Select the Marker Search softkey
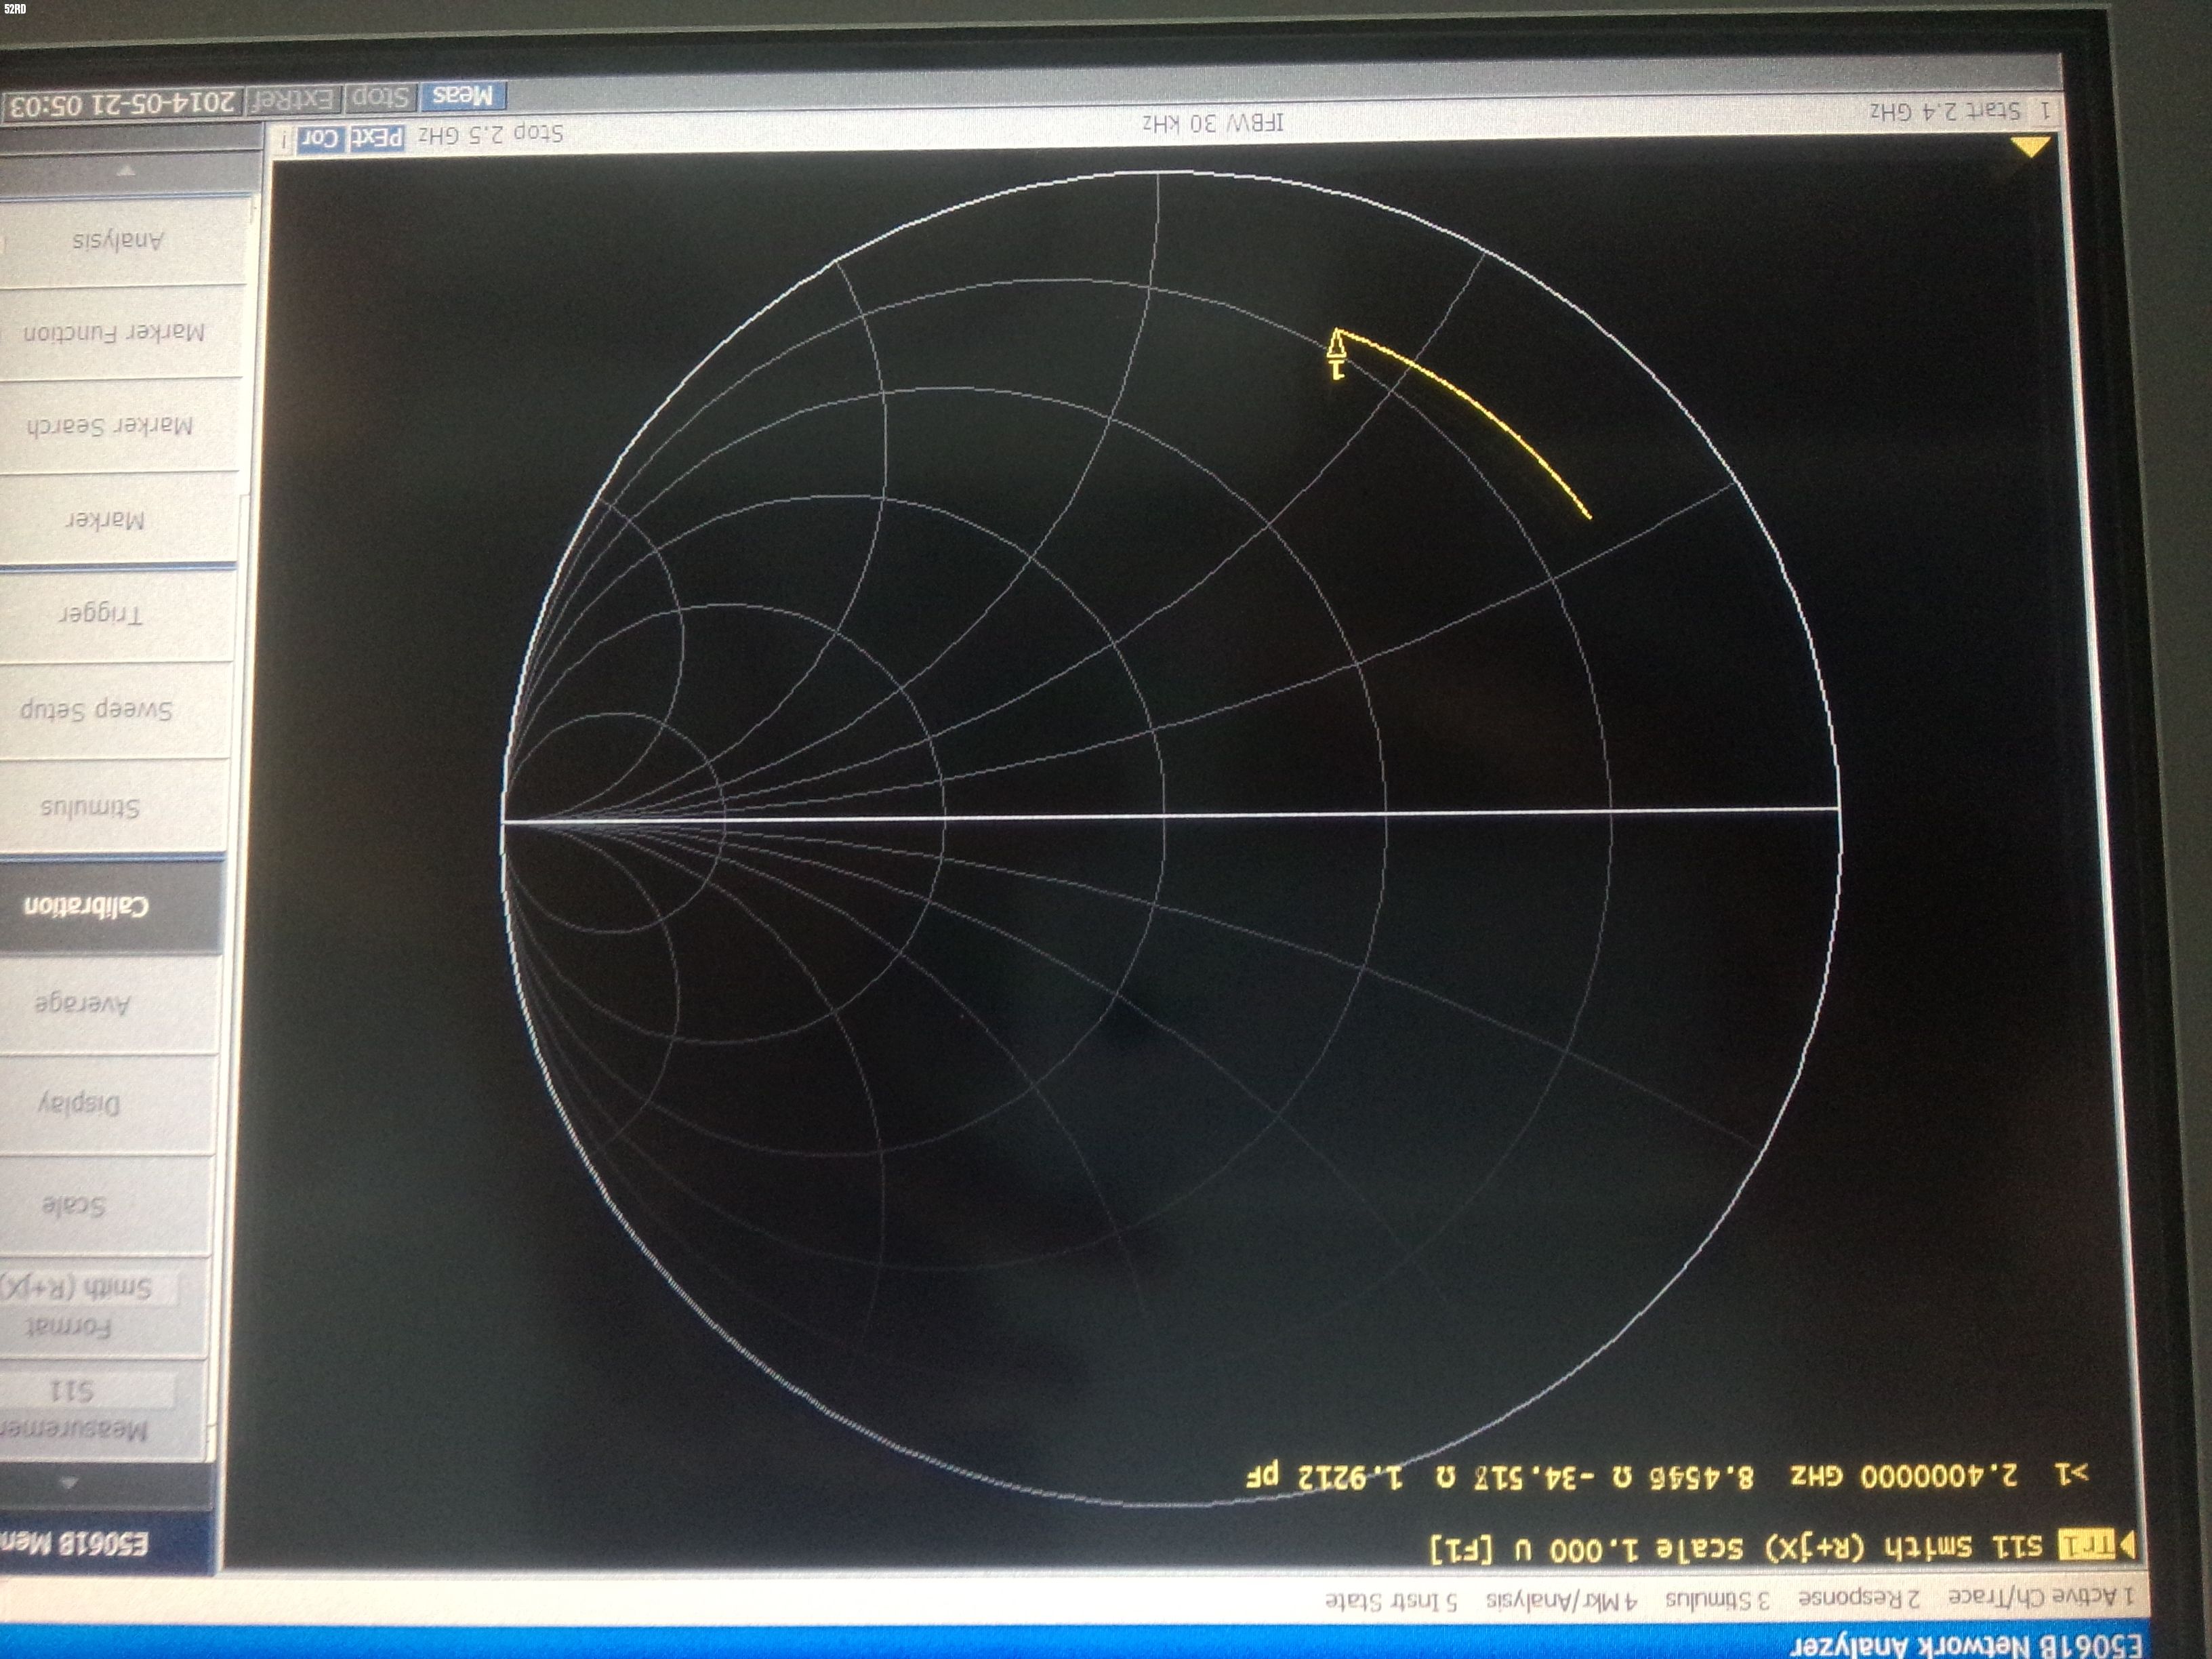This screenshot has height=1659, width=2212. 121,425
